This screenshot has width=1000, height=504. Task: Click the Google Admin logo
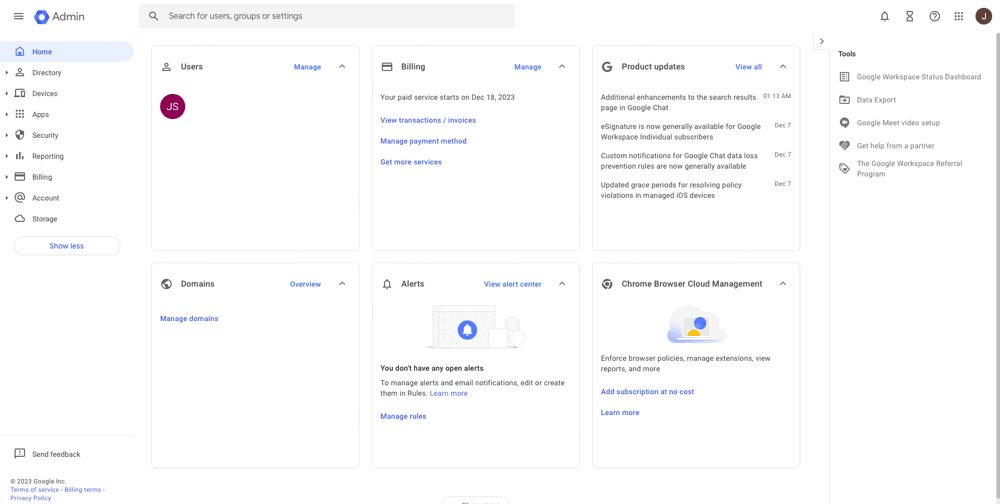pyautogui.click(x=59, y=17)
